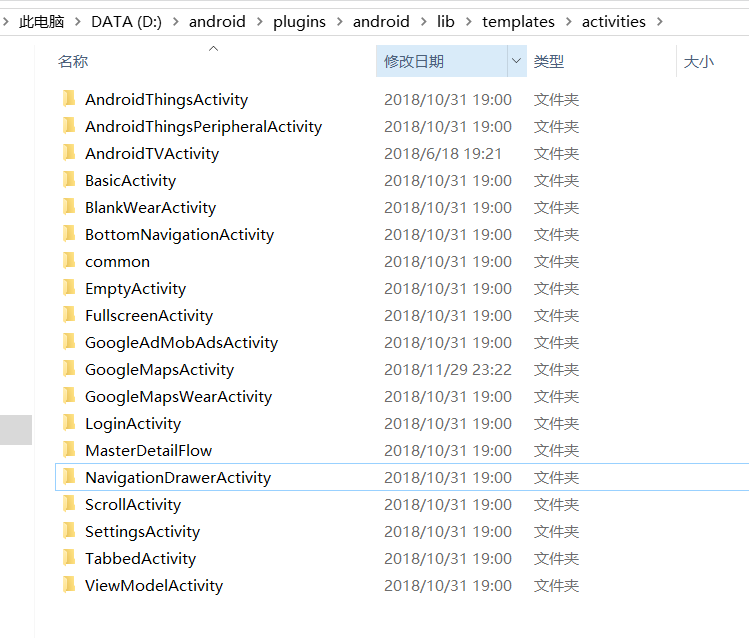Click the 2018/6/18 19:21 date of AndroidTVActivity
Screen dimensions: 749x638
point(443,154)
